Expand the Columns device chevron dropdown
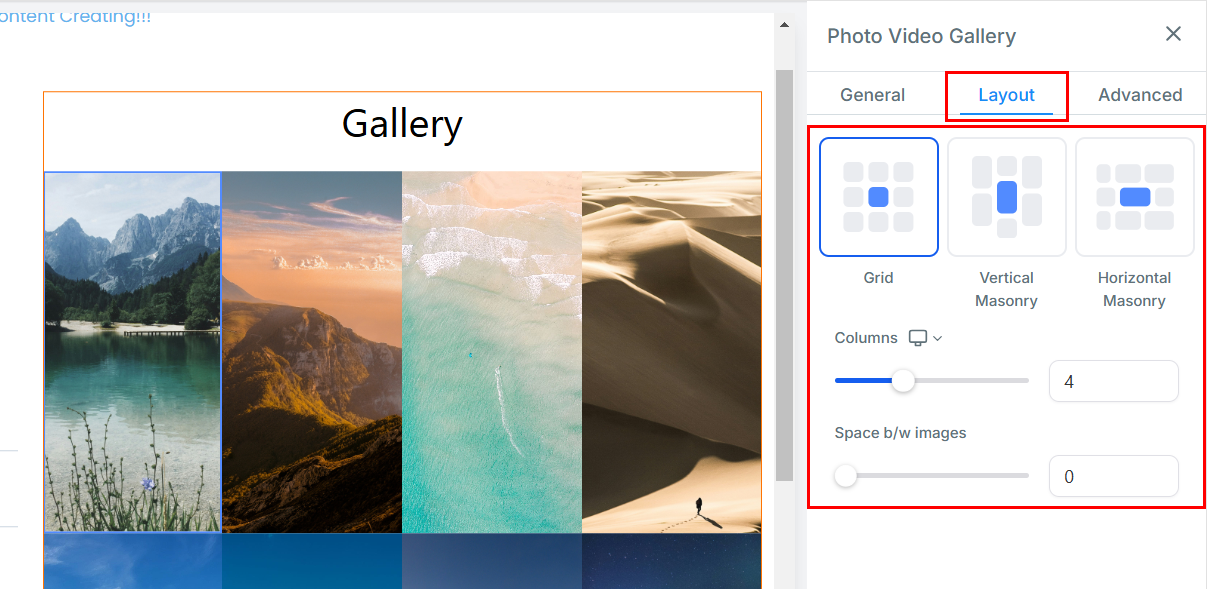 pyautogui.click(x=938, y=339)
